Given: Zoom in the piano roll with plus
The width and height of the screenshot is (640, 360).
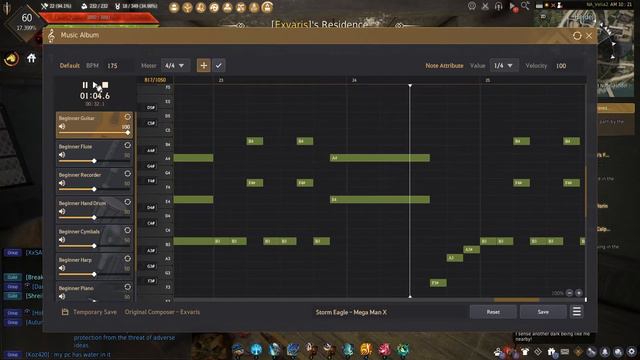Looking at the screenshot, I should pos(579,293).
